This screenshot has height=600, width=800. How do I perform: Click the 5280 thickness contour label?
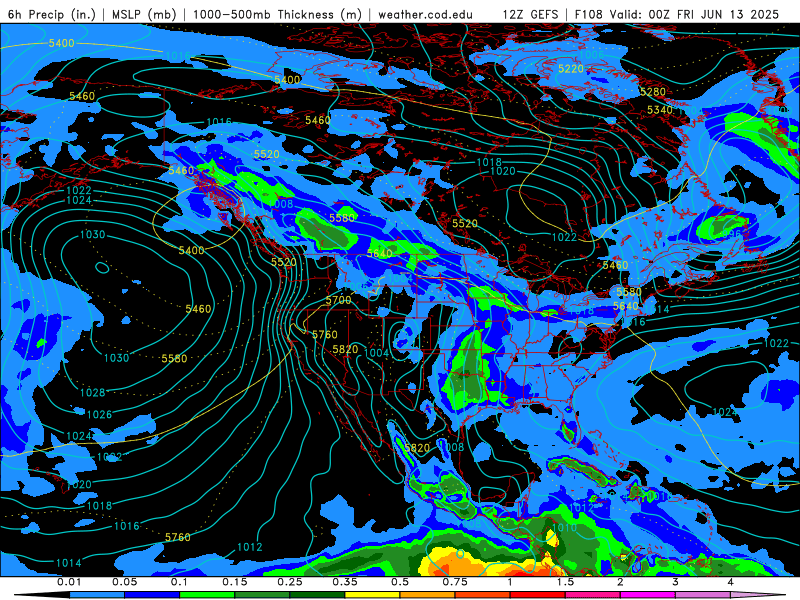point(653,92)
